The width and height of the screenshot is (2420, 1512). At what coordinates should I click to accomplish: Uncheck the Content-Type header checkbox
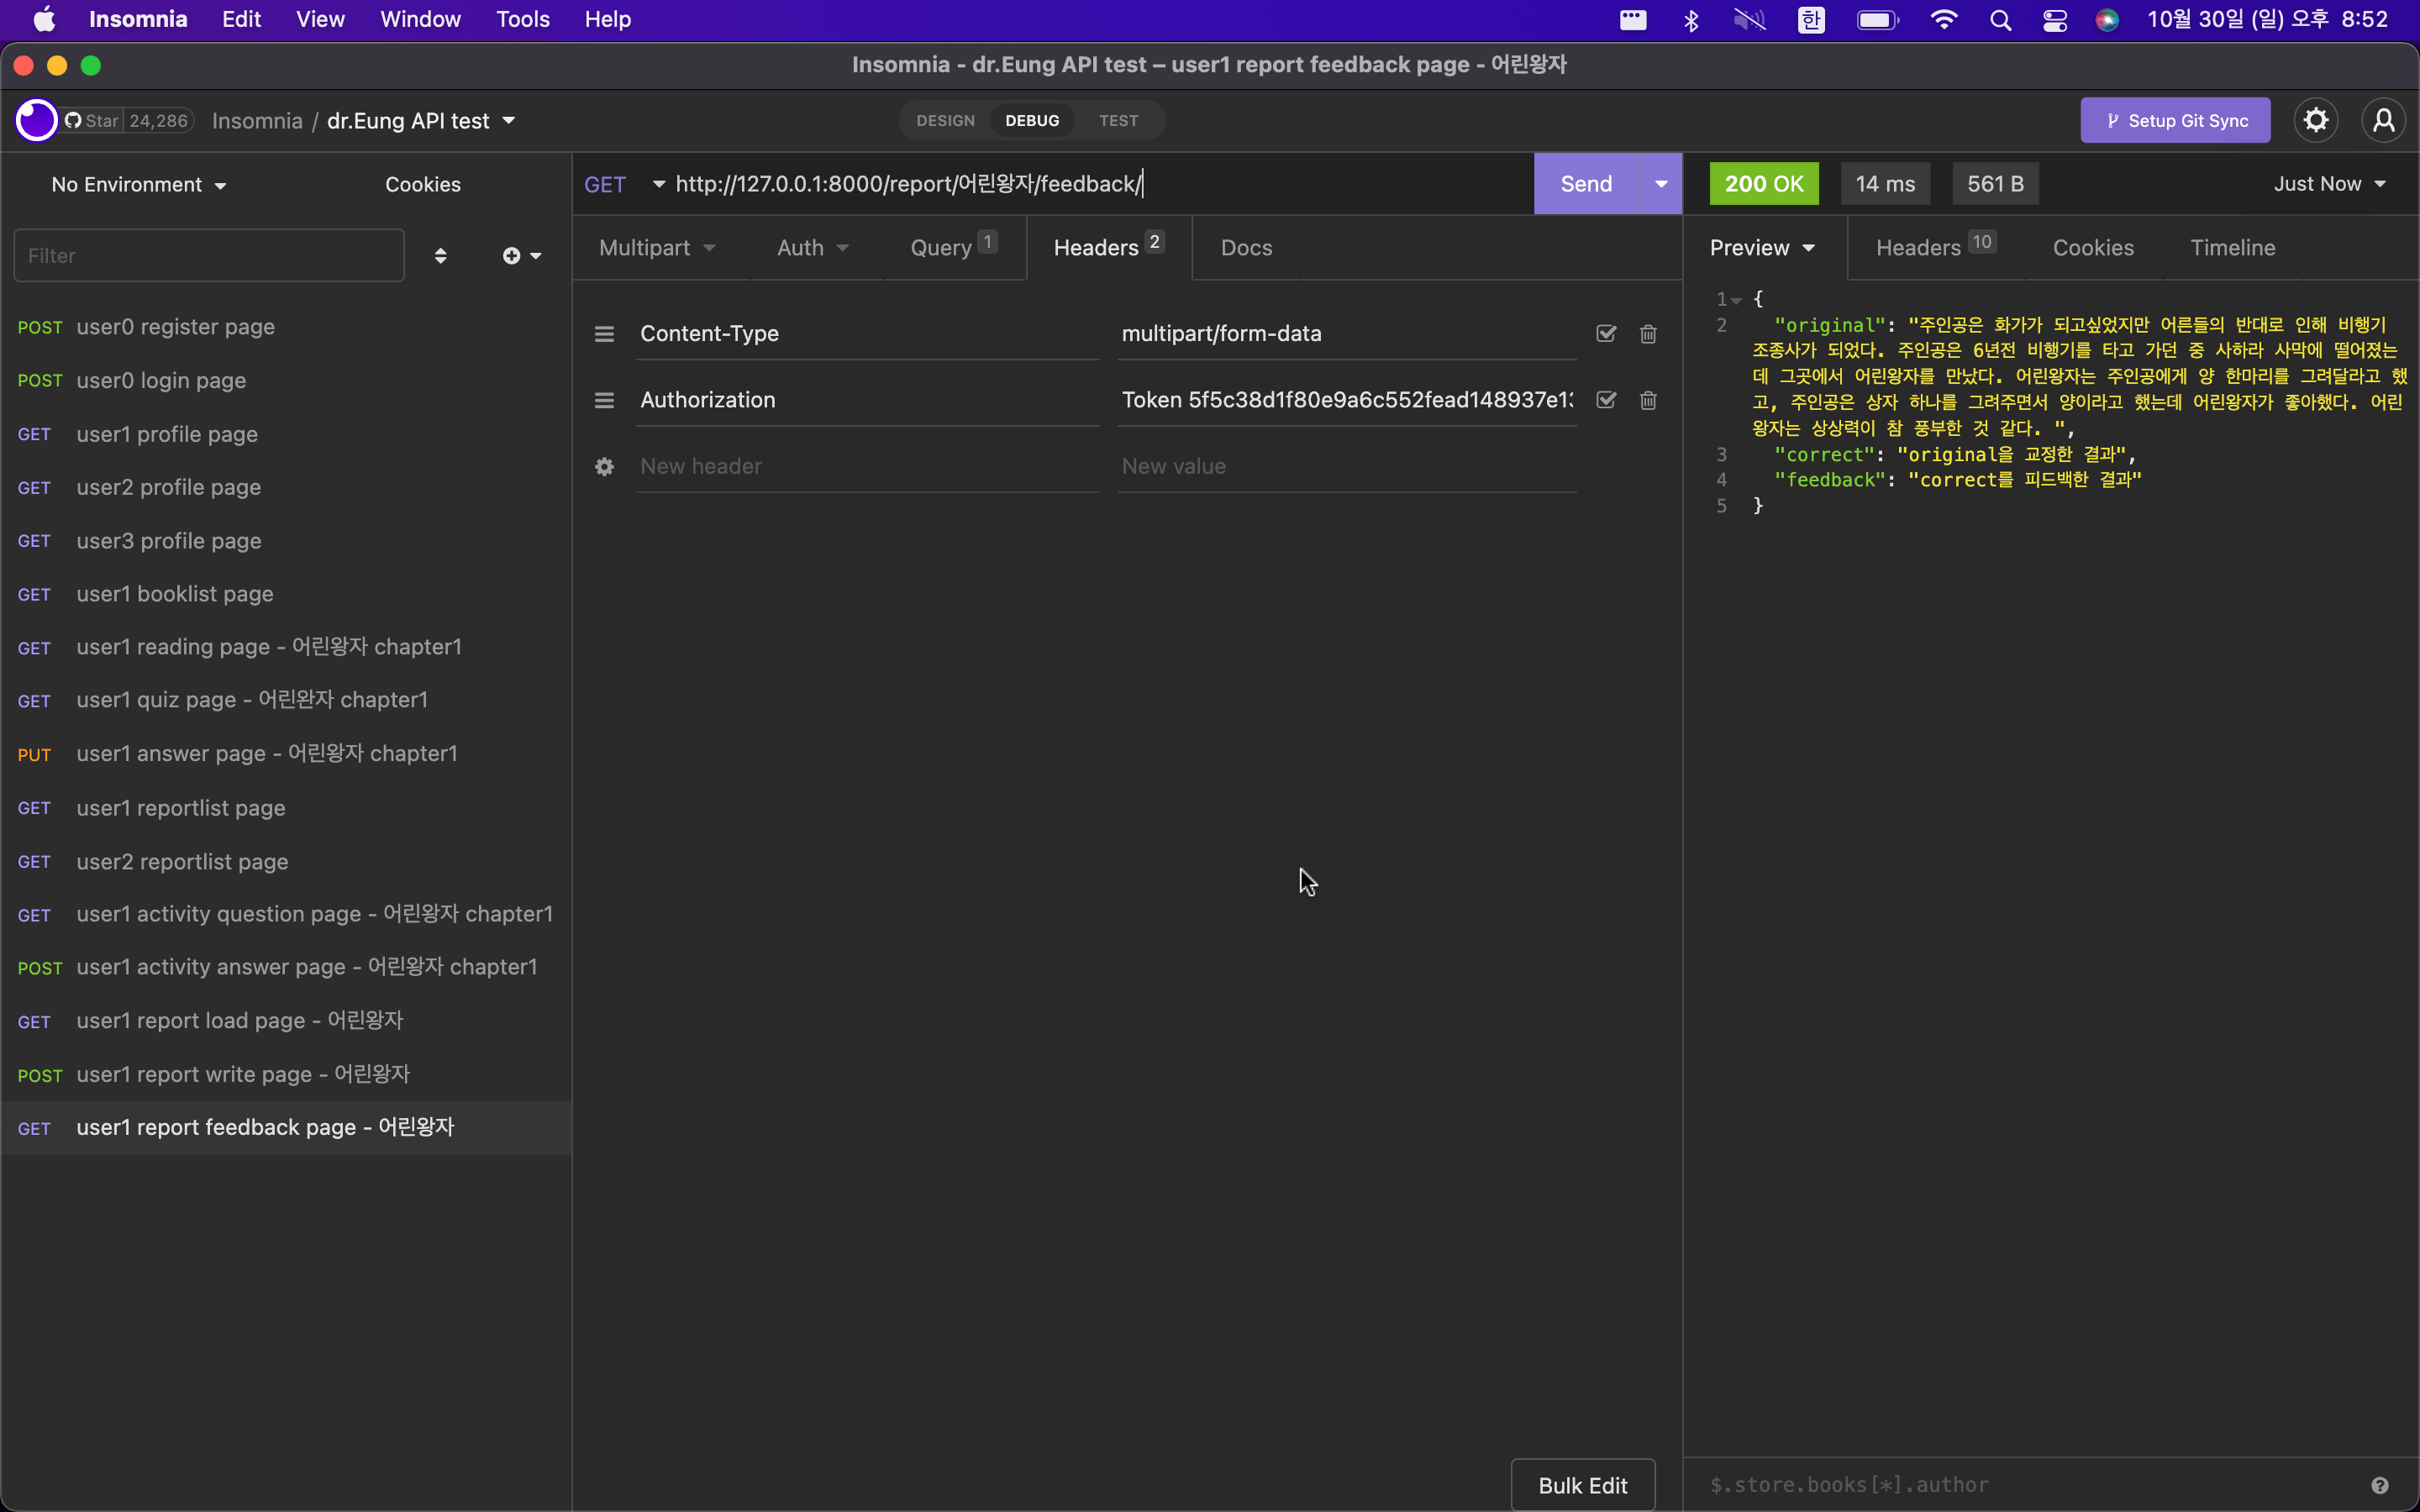click(x=1605, y=333)
